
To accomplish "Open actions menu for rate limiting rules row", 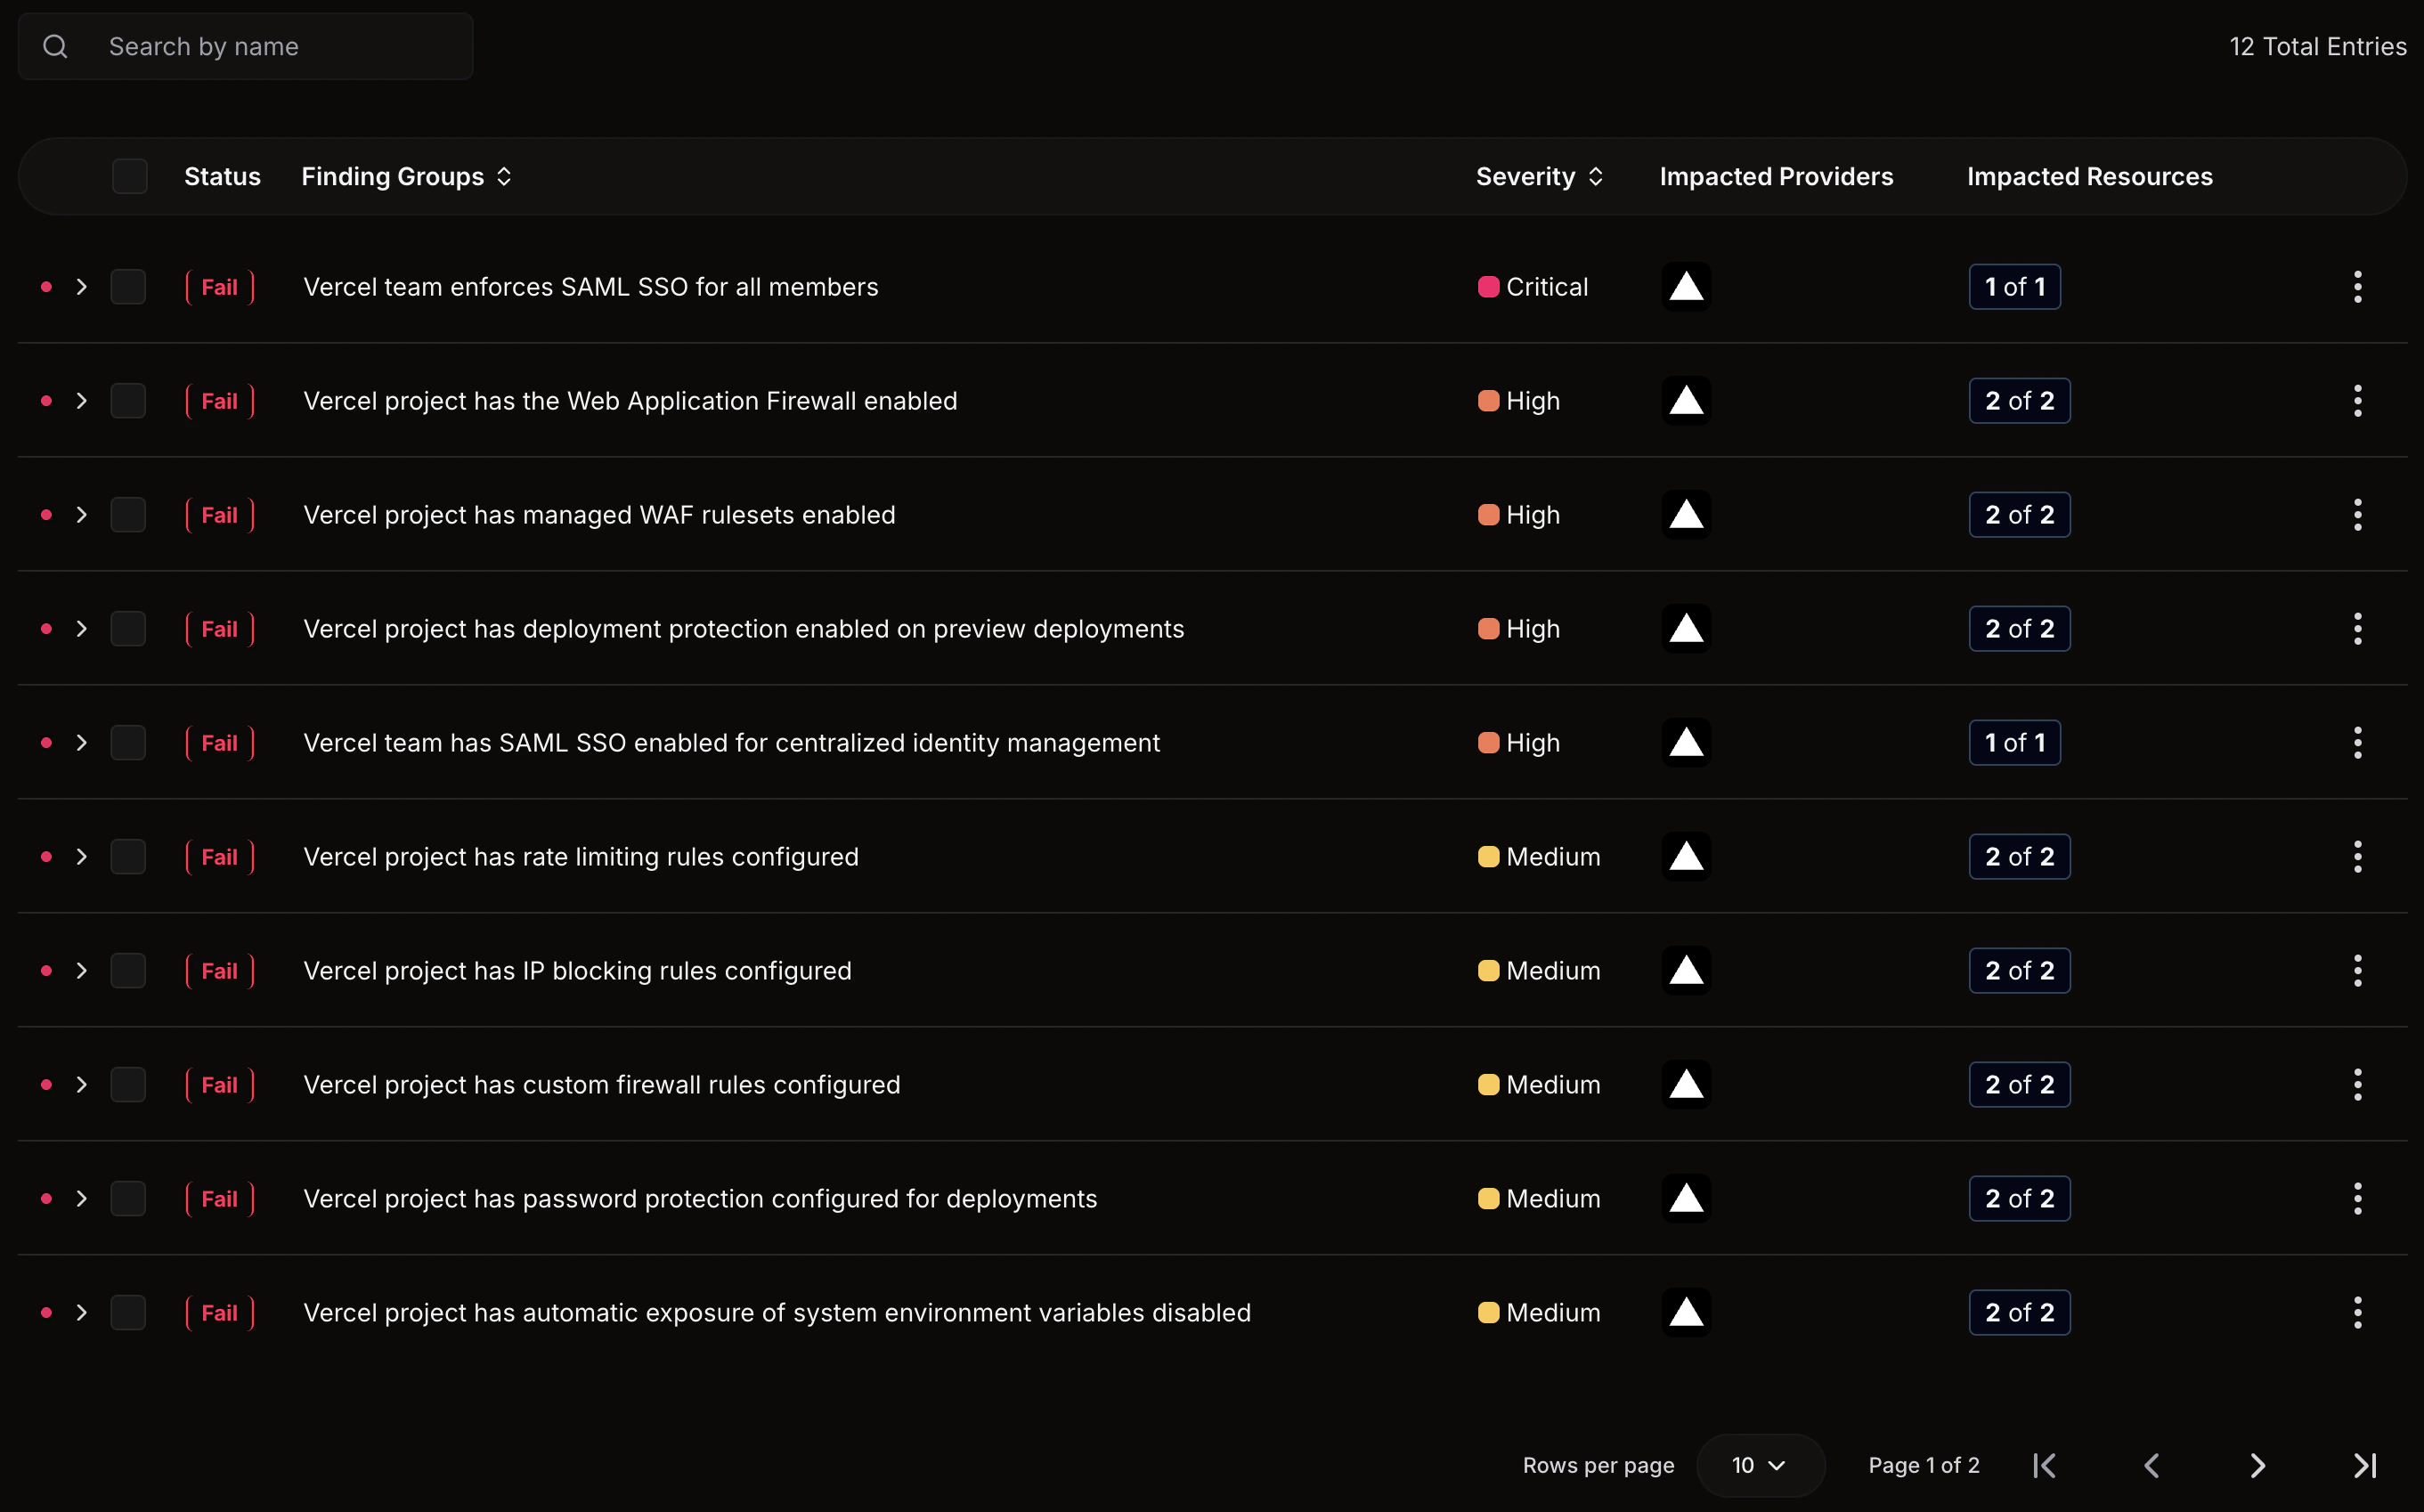I will coord(2357,857).
